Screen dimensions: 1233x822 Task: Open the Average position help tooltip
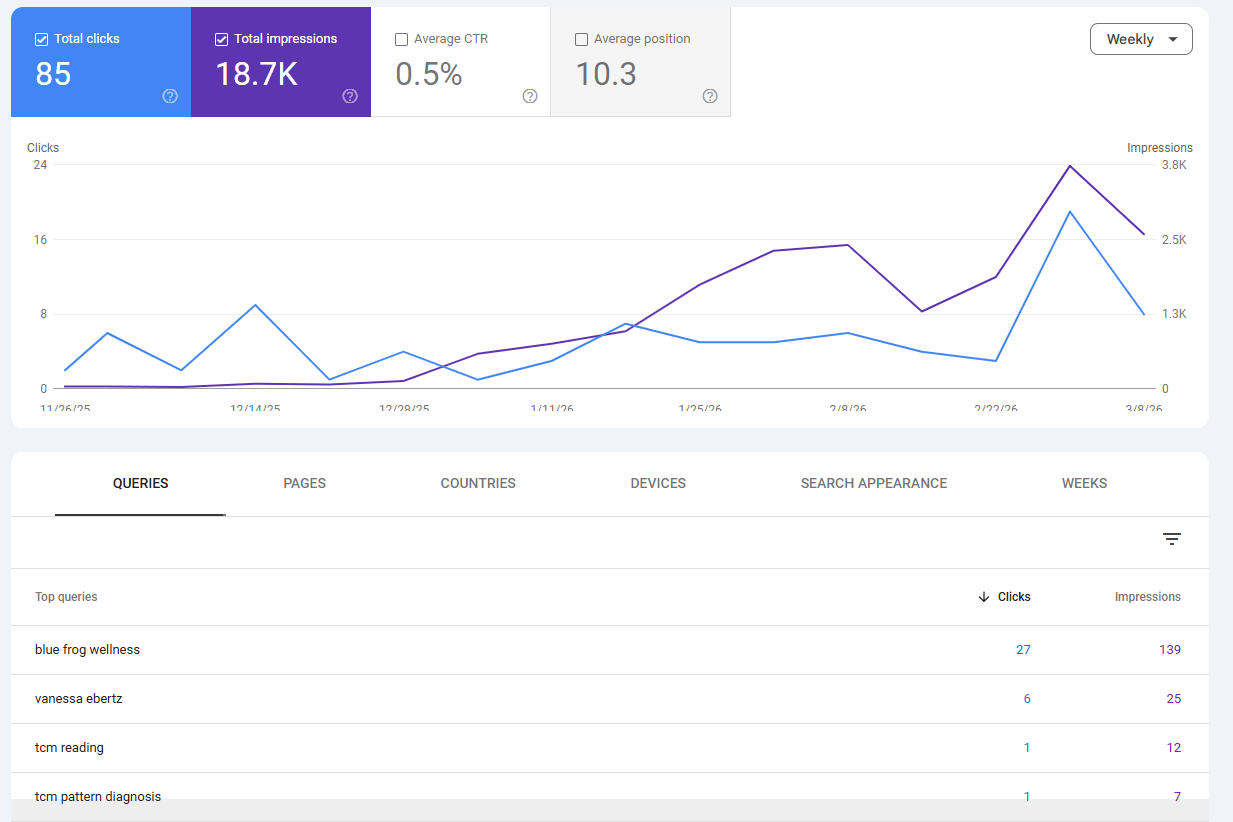[x=709, y=96]
